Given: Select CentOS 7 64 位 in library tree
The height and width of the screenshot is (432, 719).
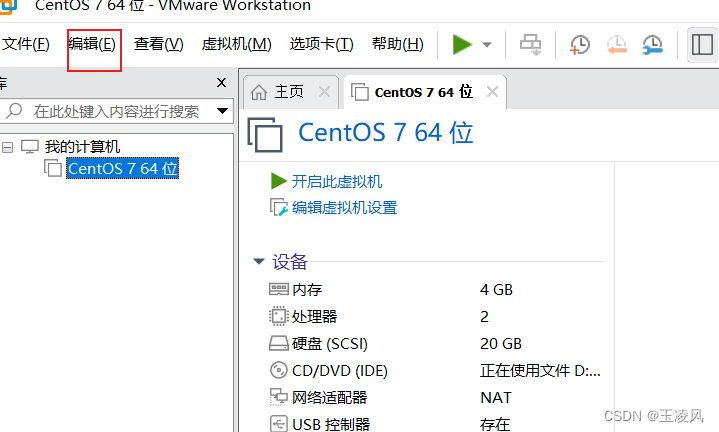Looking at the screenshot, I should [122, 168].
